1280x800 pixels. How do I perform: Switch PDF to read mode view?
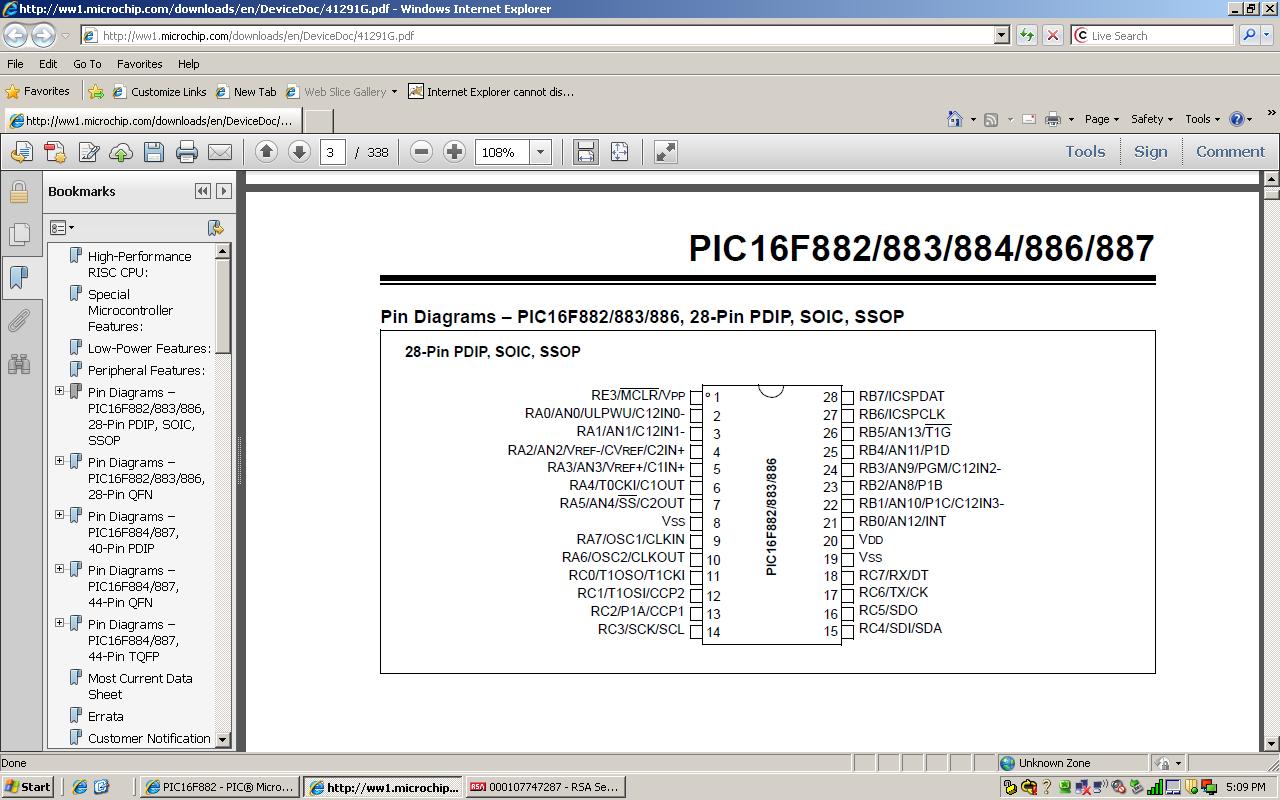[665, 152]
